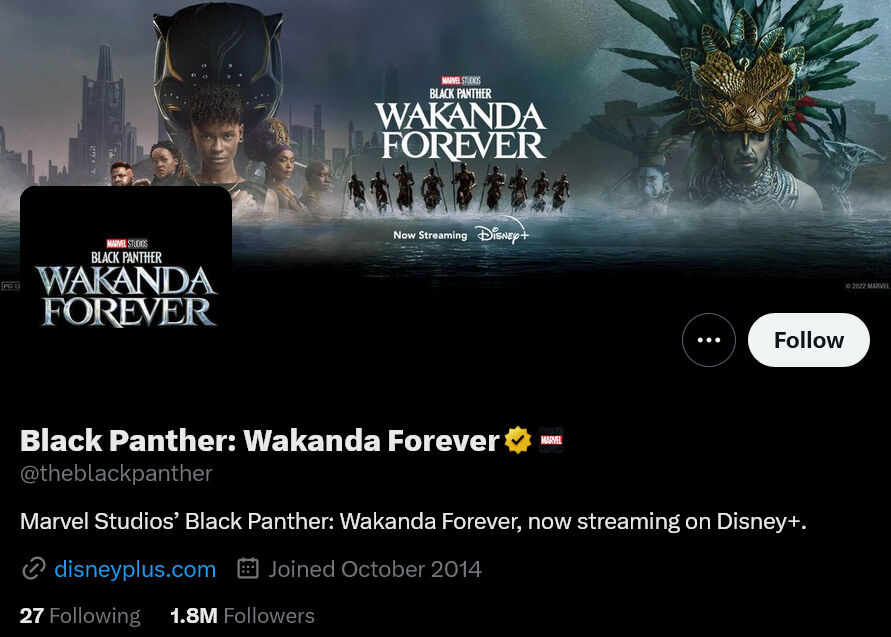Click the chain link icon before disneyplus.com
This screenshot has height=637, width=891.
click(x=34, y=569)
